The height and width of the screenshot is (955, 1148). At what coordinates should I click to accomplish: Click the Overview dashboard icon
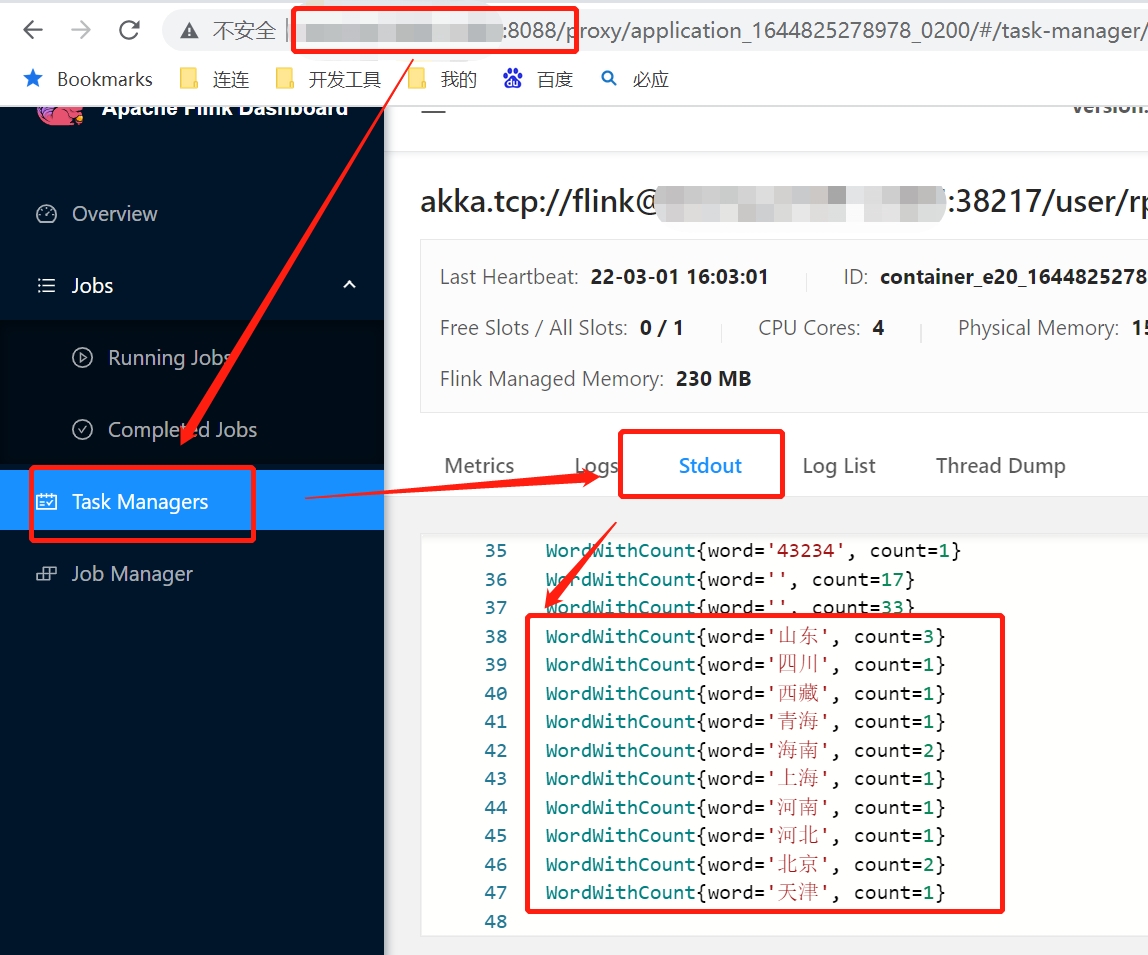[x=46, y=214]
